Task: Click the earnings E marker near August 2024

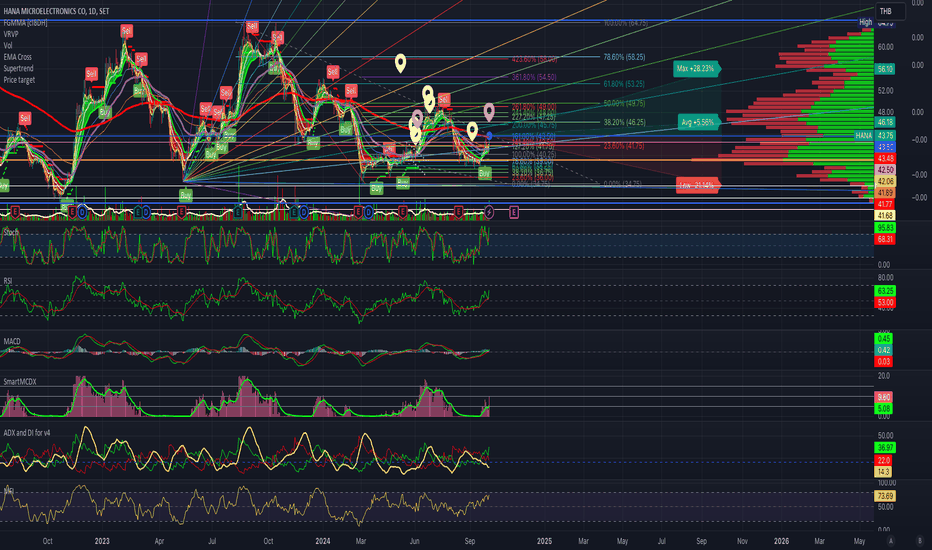Action: (458, 212)
